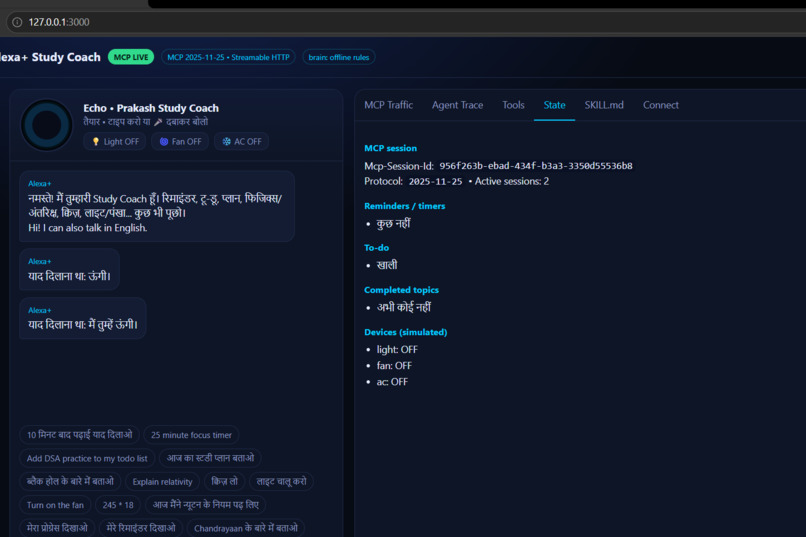Click 'Hi! I can also talk in English.' line
Image resolution: width=806 pixels, height=537 pixels.
point(87,228)
